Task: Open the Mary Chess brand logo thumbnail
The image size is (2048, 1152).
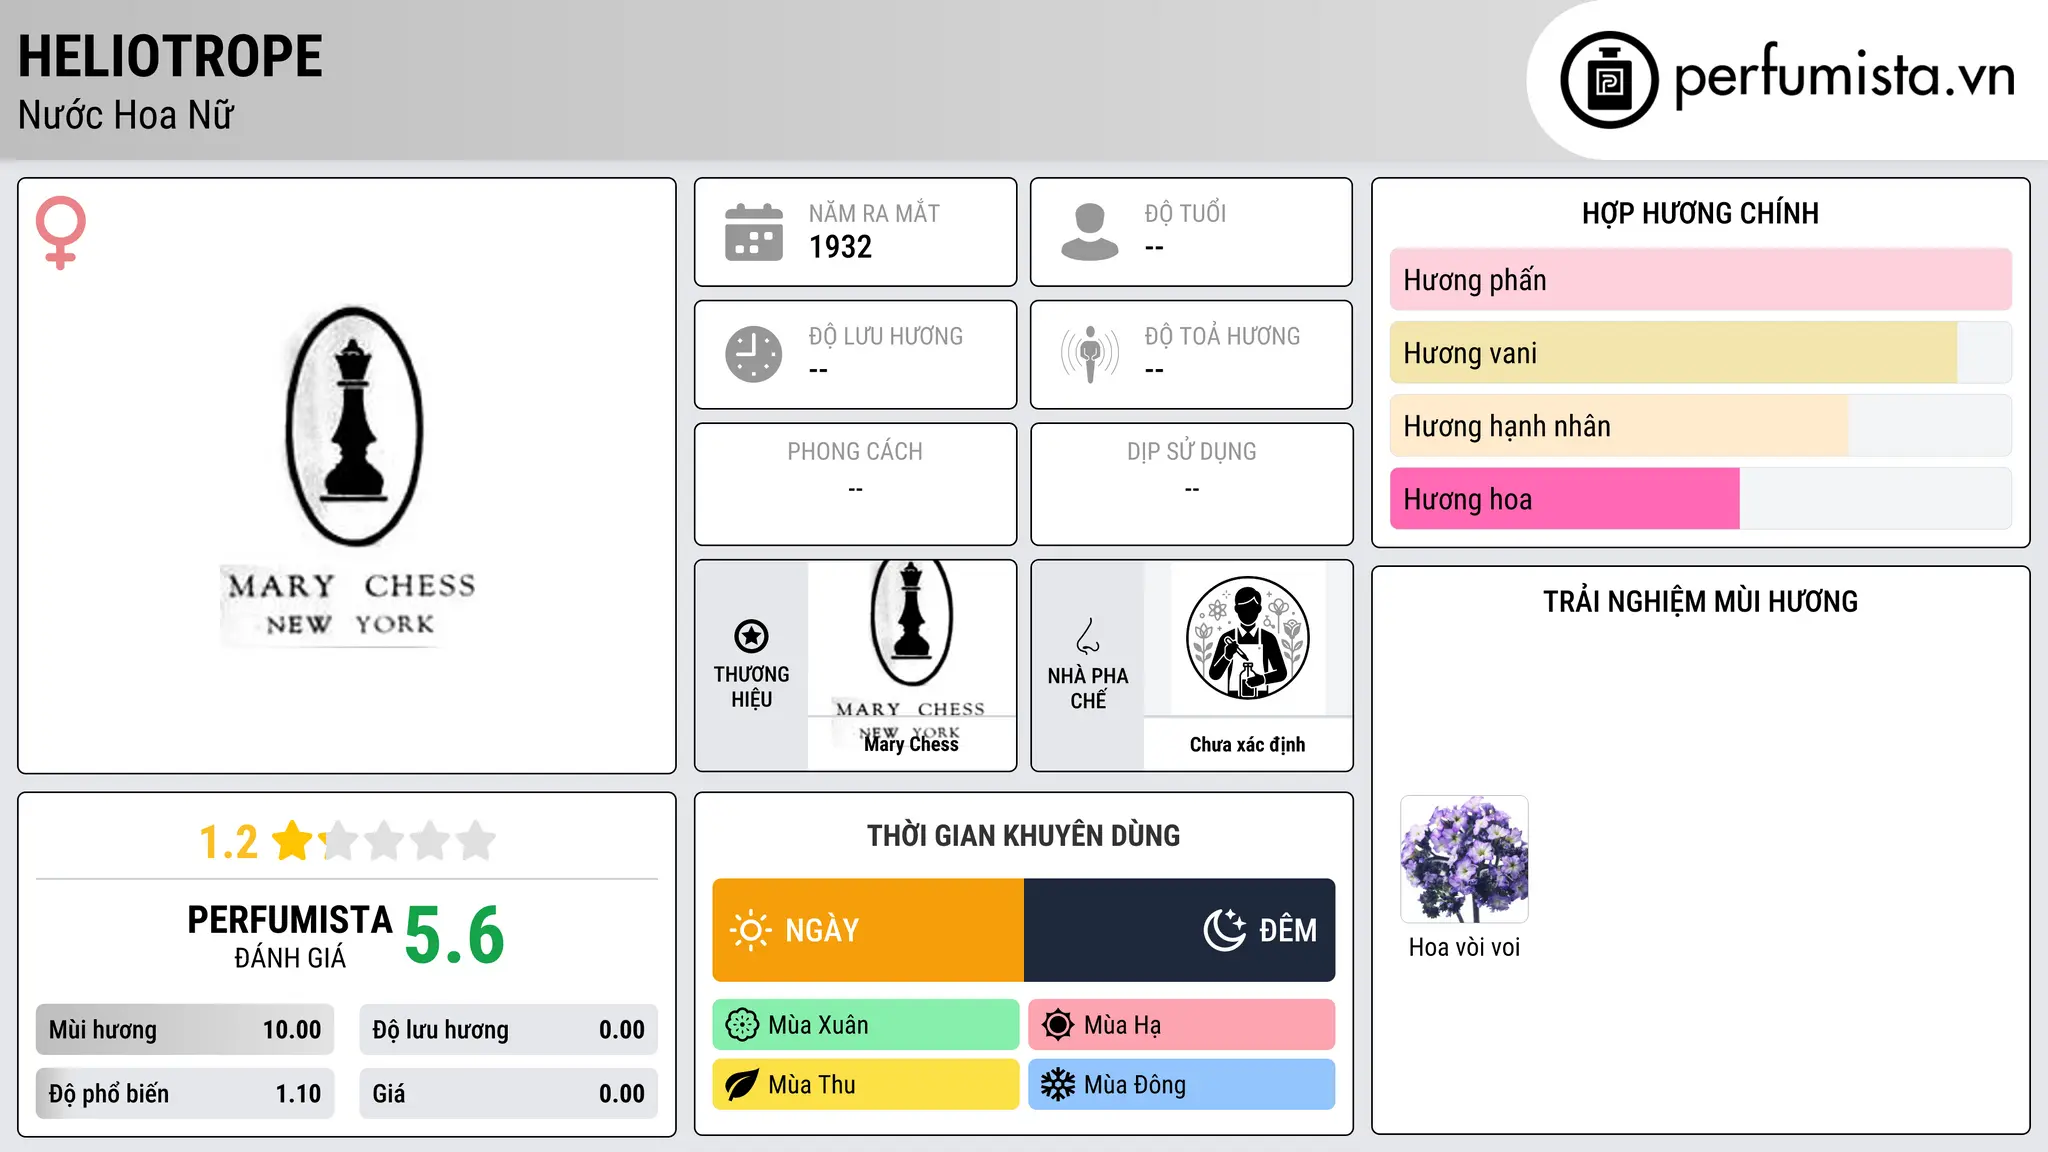Action: tap(911, 638)
